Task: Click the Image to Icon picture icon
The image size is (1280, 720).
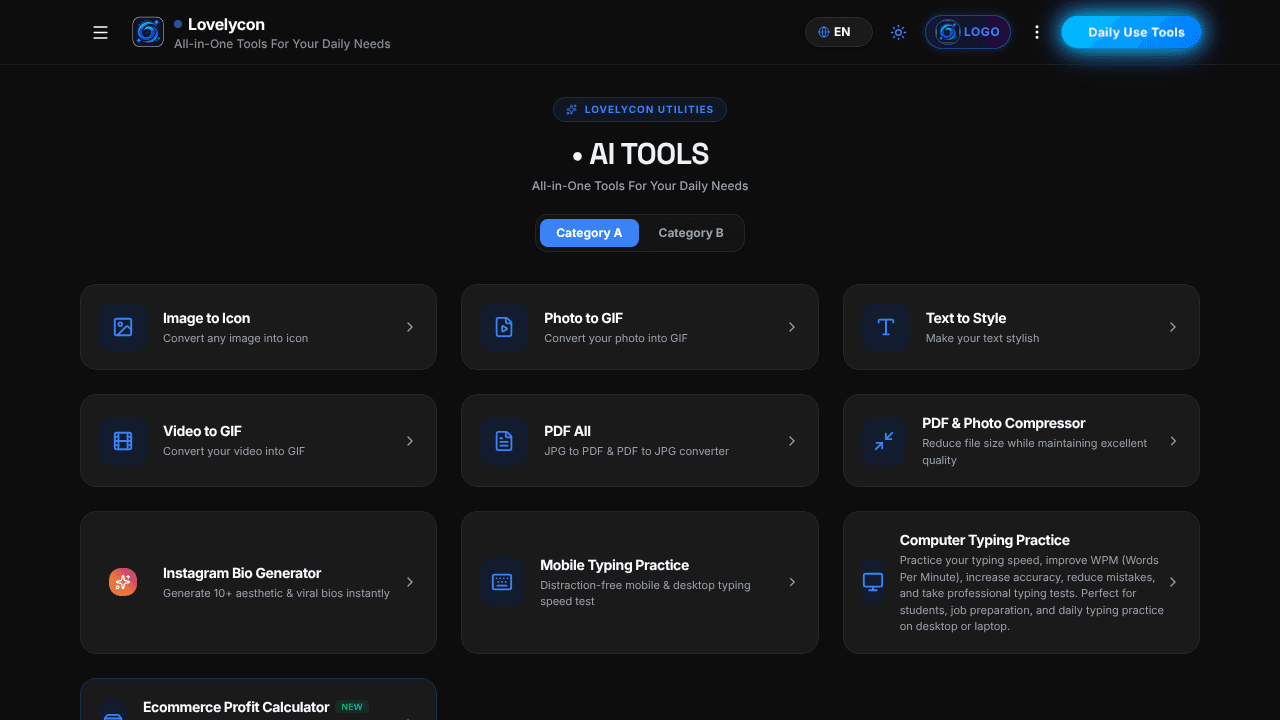Action: tap(123, 327)
